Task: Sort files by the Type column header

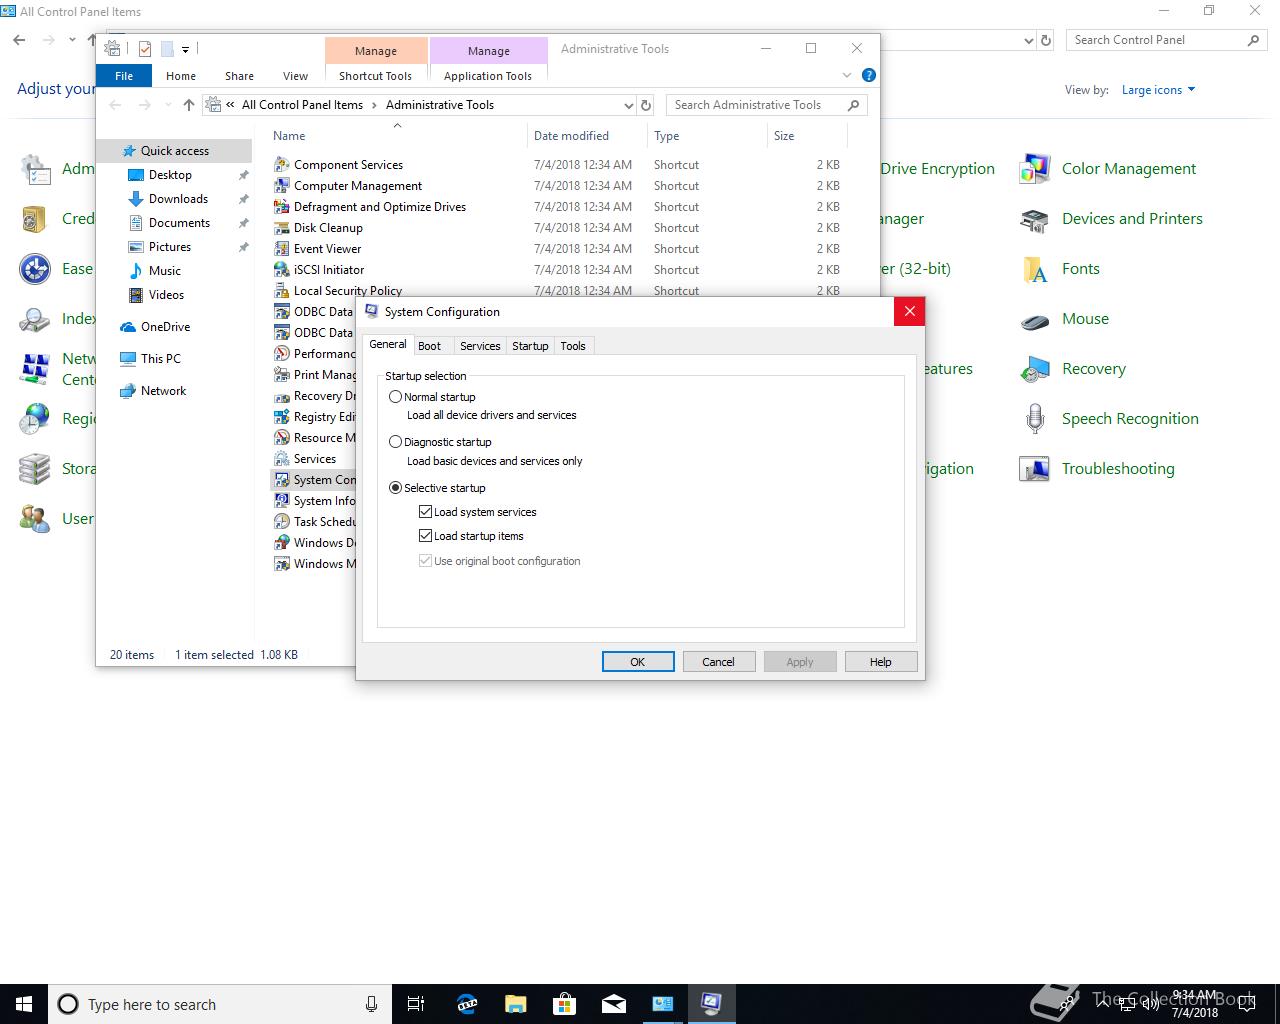Action: (x=708, y=136)
